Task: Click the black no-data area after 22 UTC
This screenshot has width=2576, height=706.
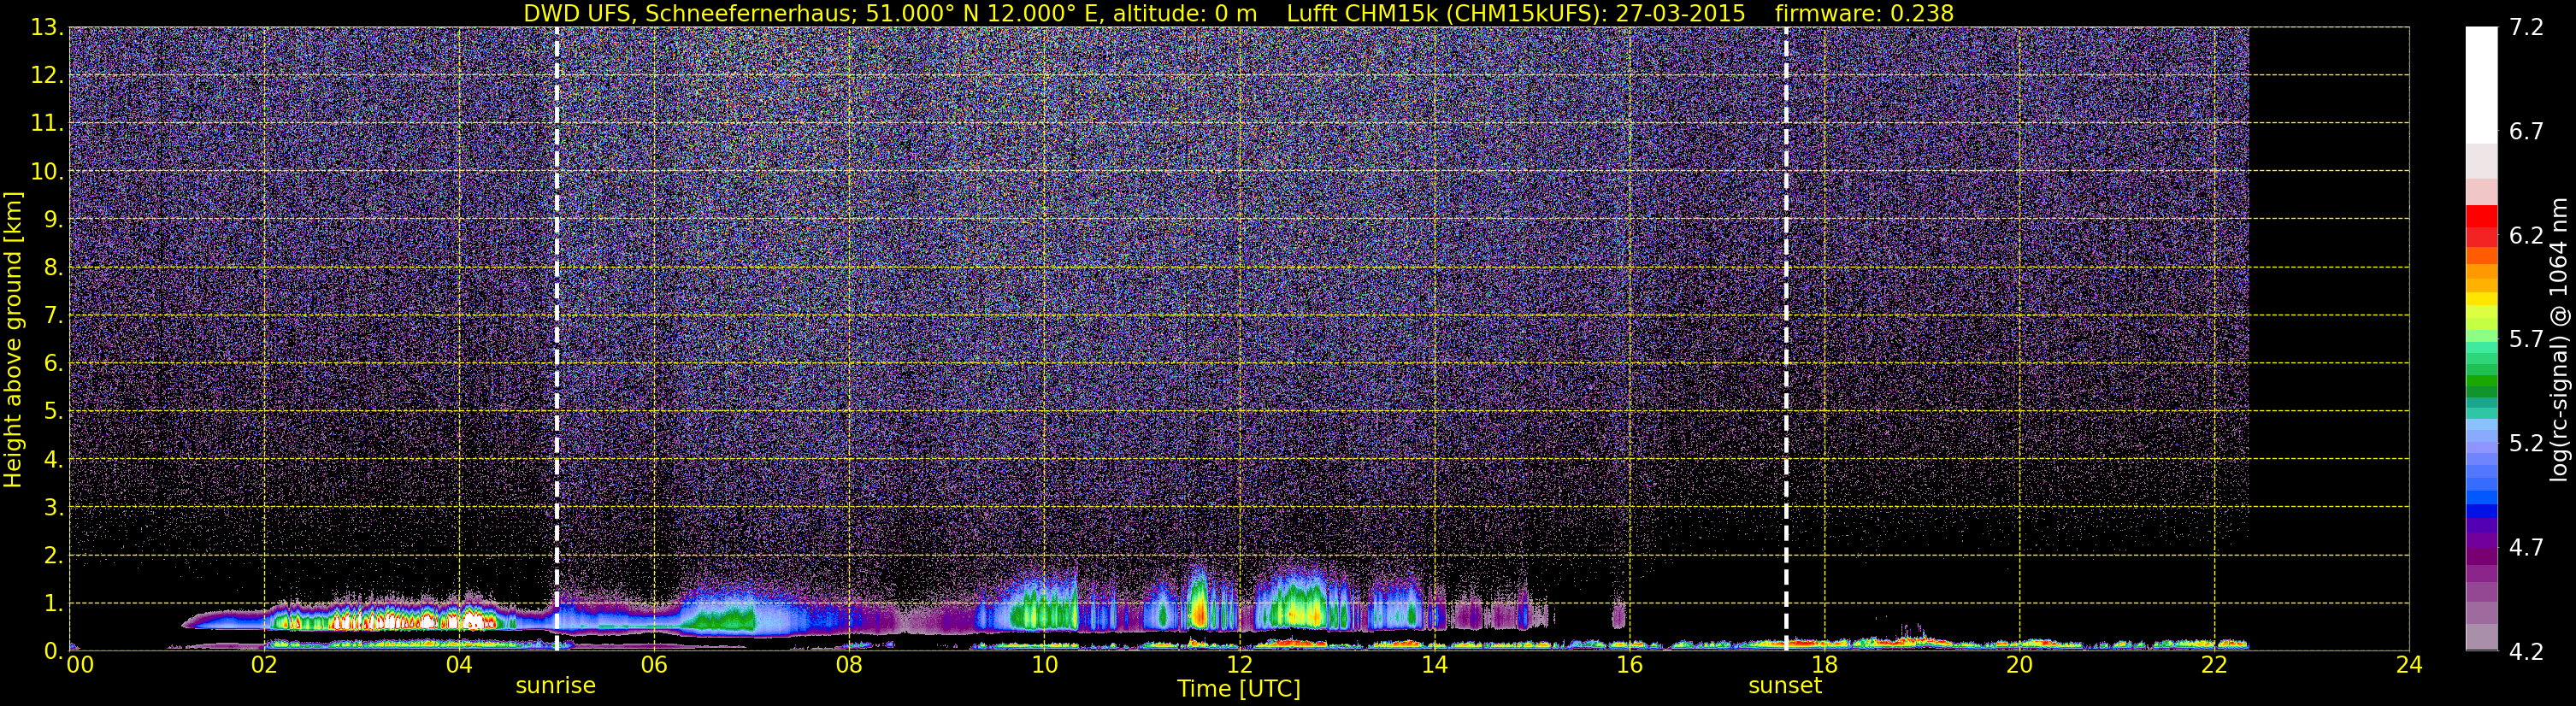Action: click(2328, 330)
